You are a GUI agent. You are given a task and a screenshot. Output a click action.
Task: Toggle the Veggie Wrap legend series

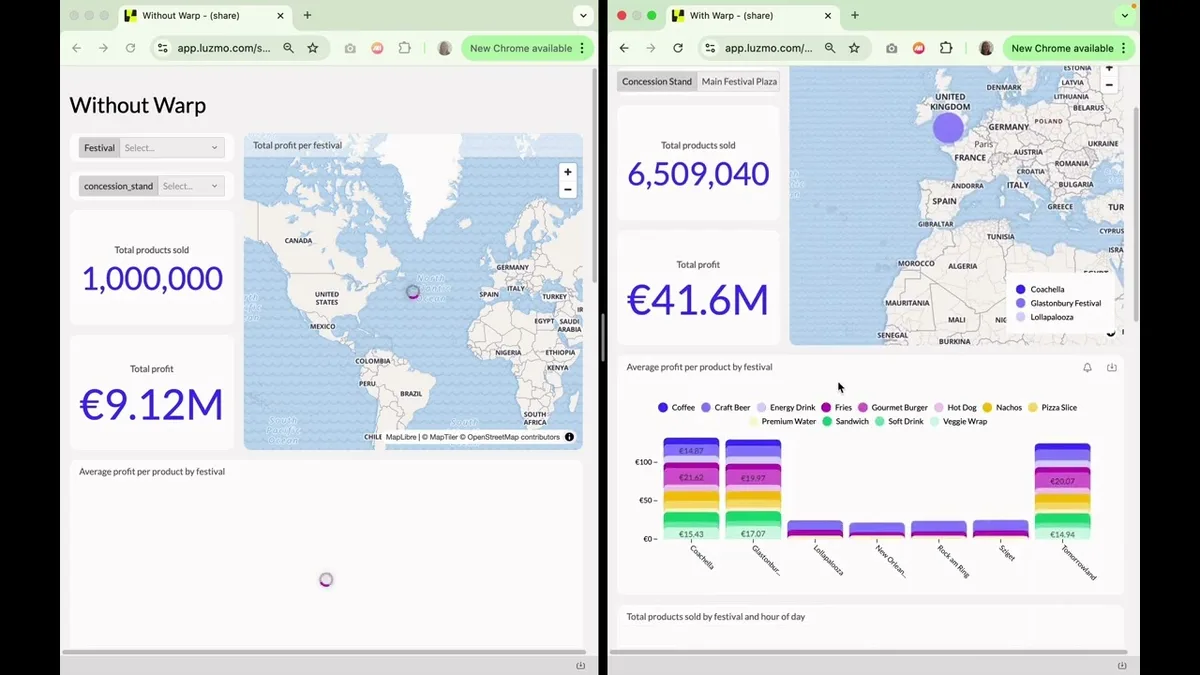point(958,422)
